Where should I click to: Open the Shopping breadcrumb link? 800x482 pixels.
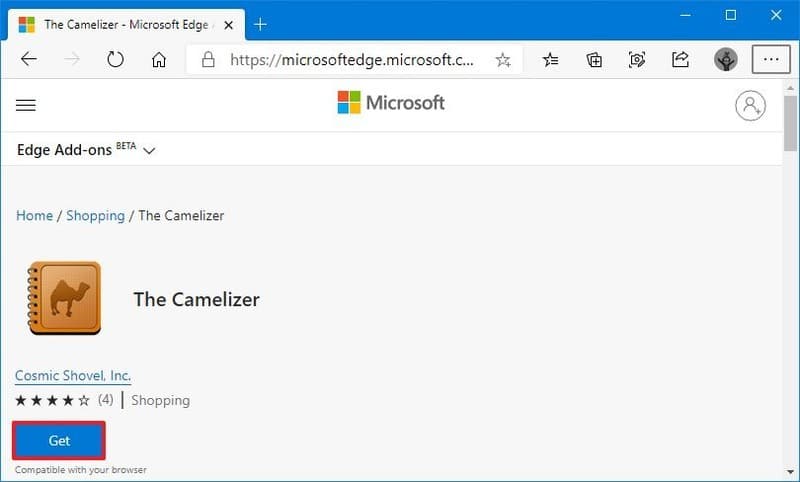95,216
